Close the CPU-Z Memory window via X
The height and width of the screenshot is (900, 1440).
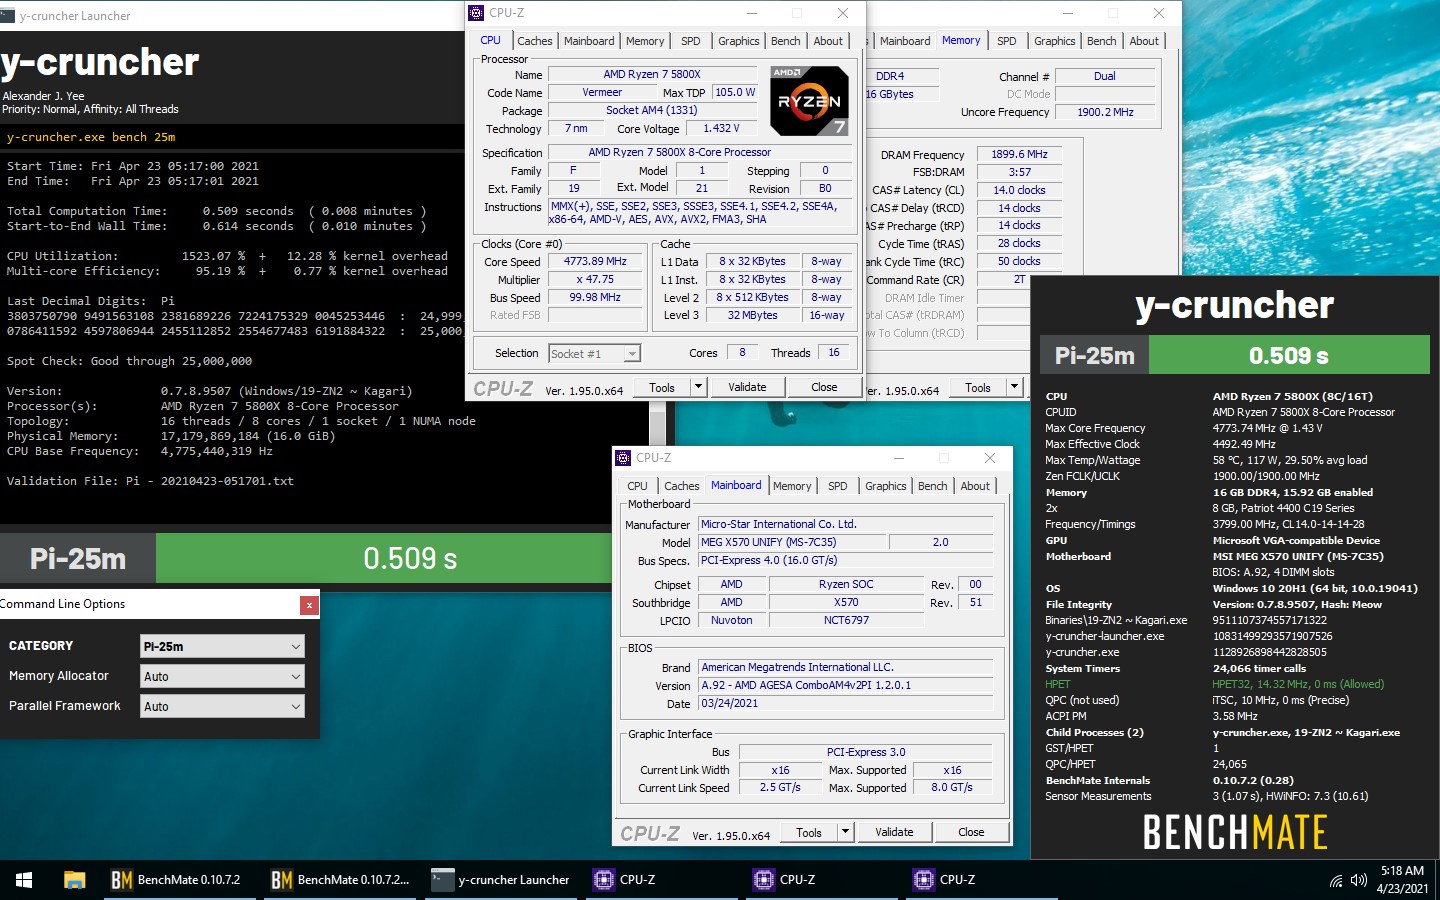(x=1159, y=13)
